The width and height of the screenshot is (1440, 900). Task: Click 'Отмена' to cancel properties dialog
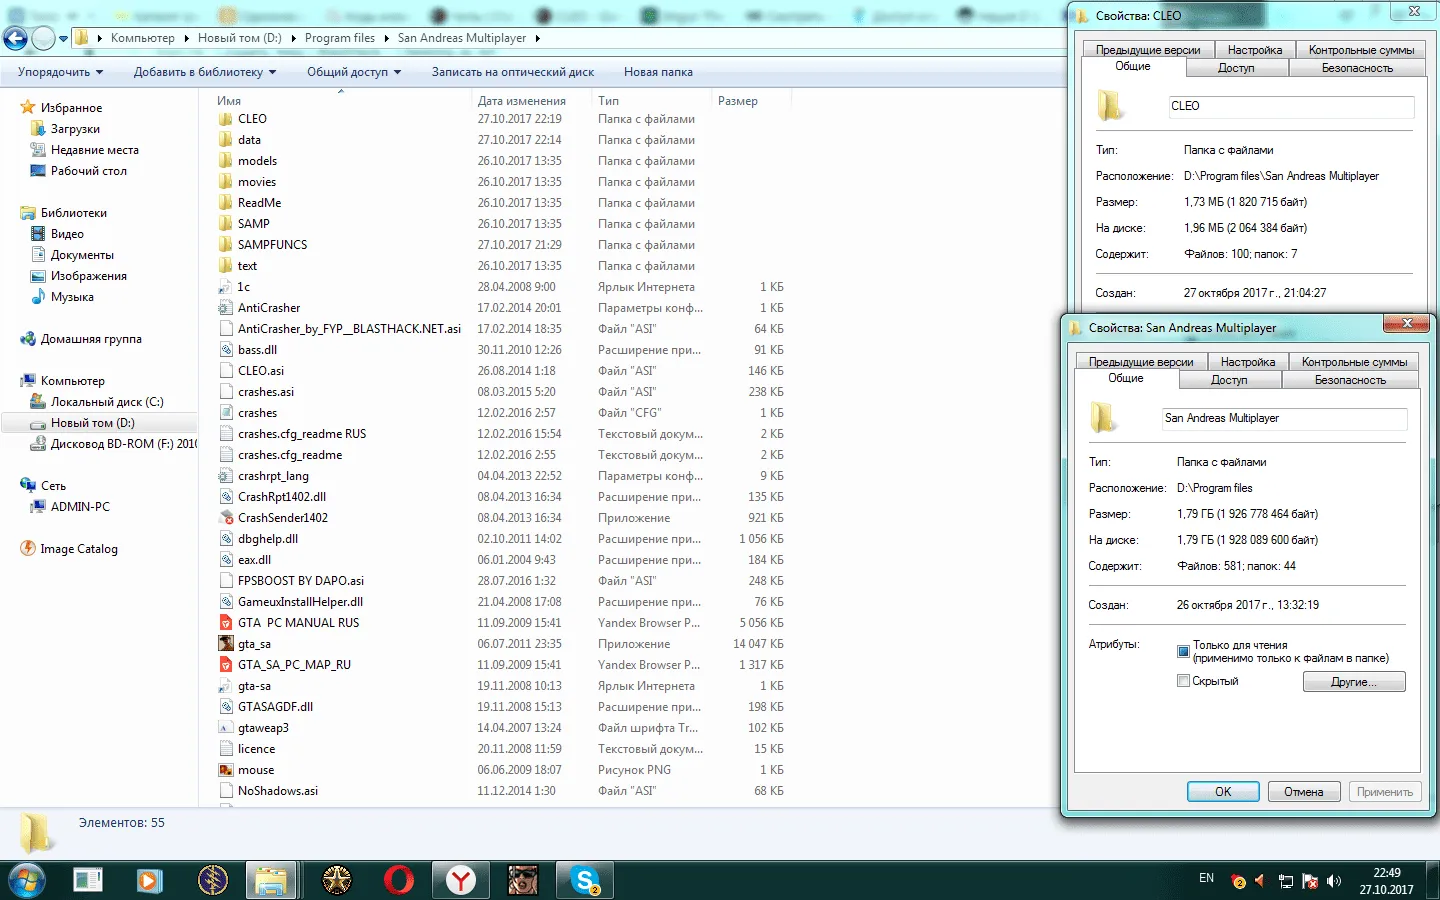click(x=1304, y=792)
